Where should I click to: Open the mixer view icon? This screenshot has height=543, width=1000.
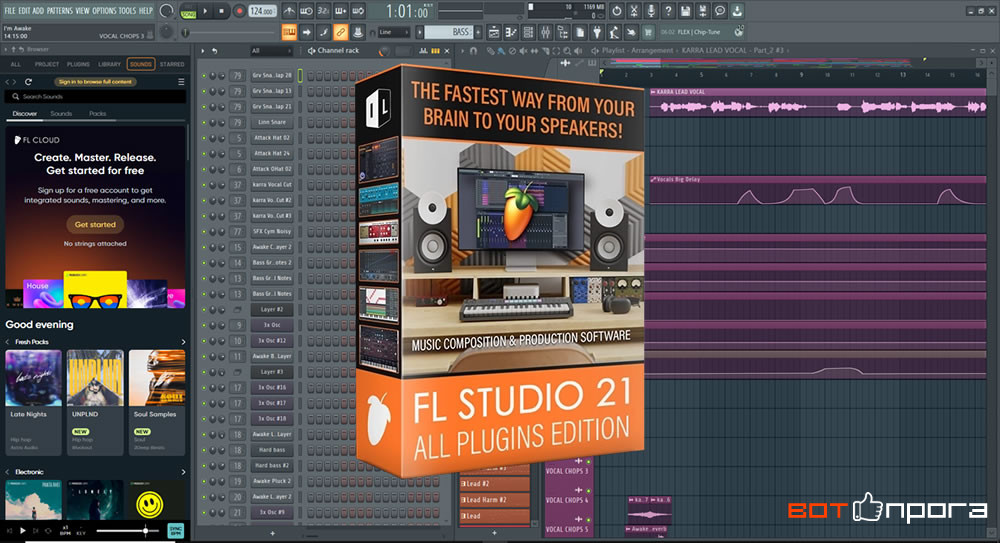coord(545,32)
